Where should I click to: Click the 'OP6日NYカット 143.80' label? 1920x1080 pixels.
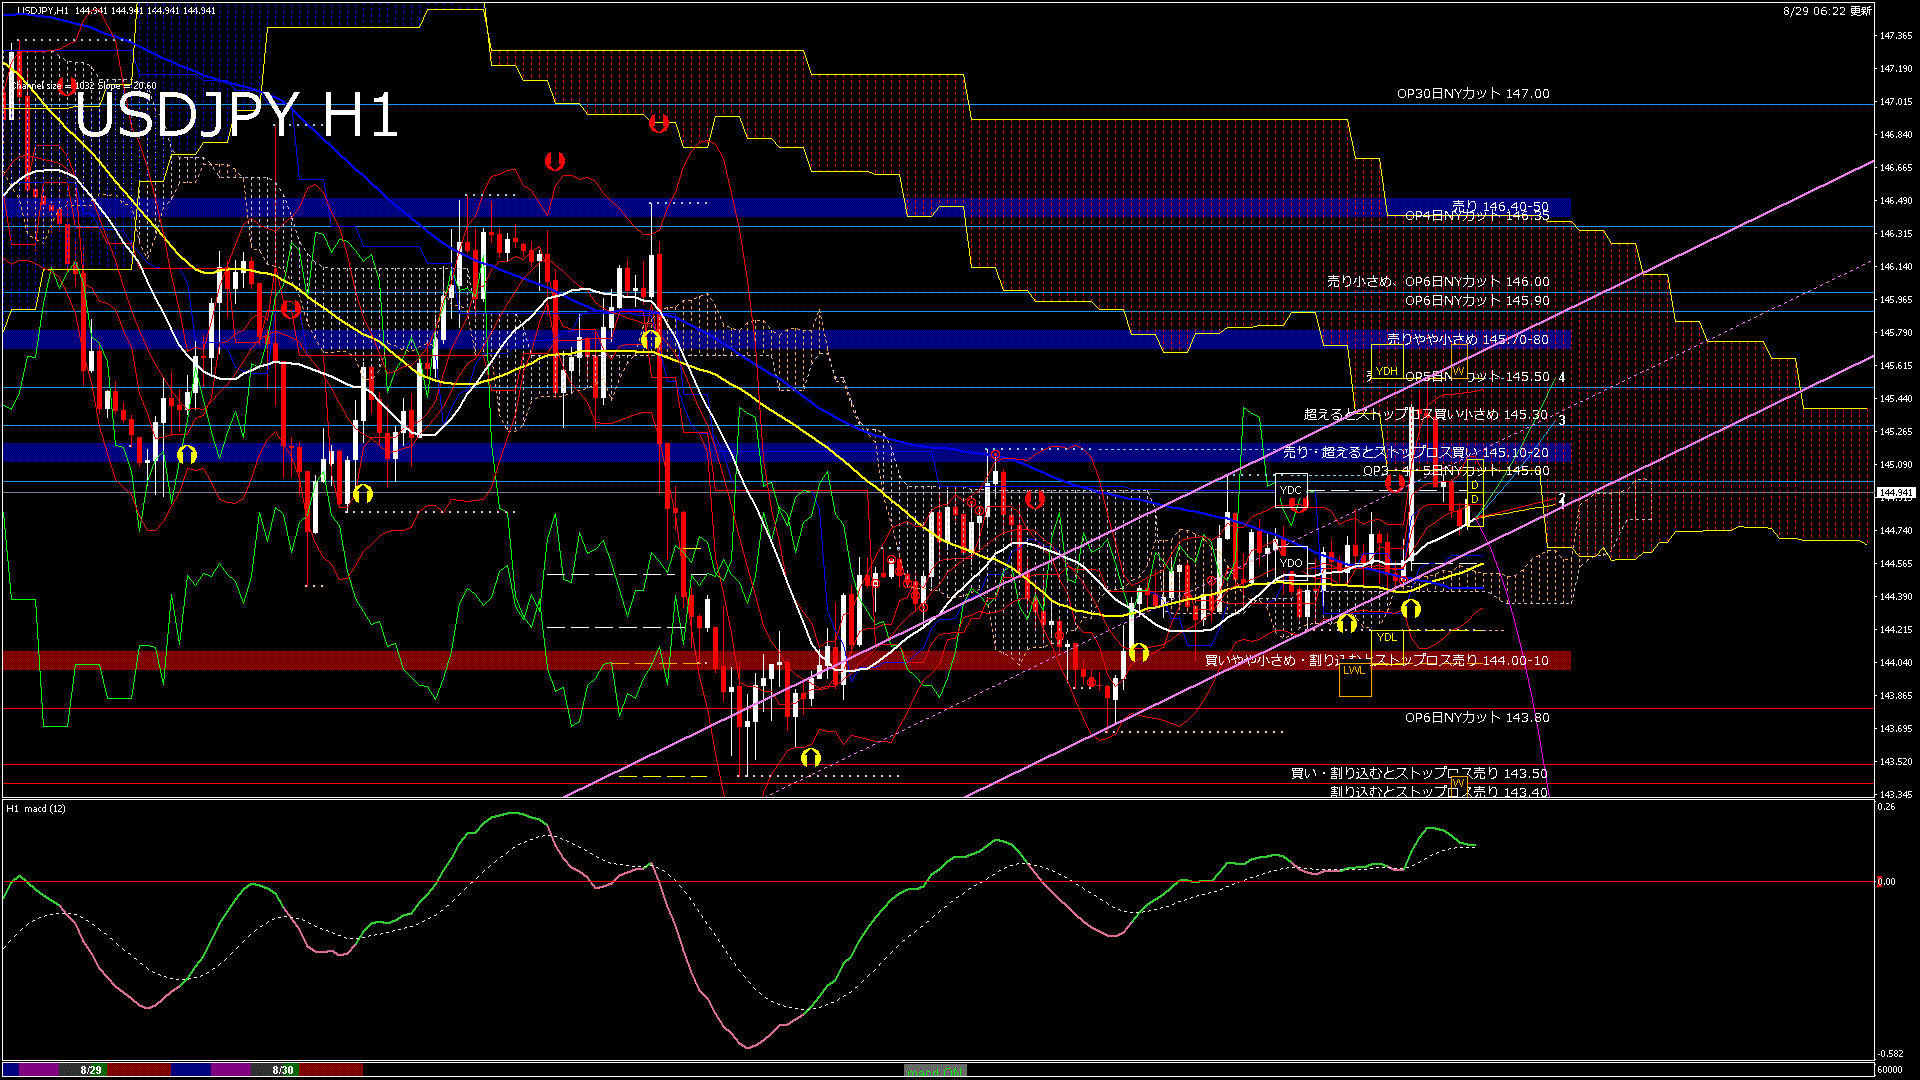point(1477,718)
